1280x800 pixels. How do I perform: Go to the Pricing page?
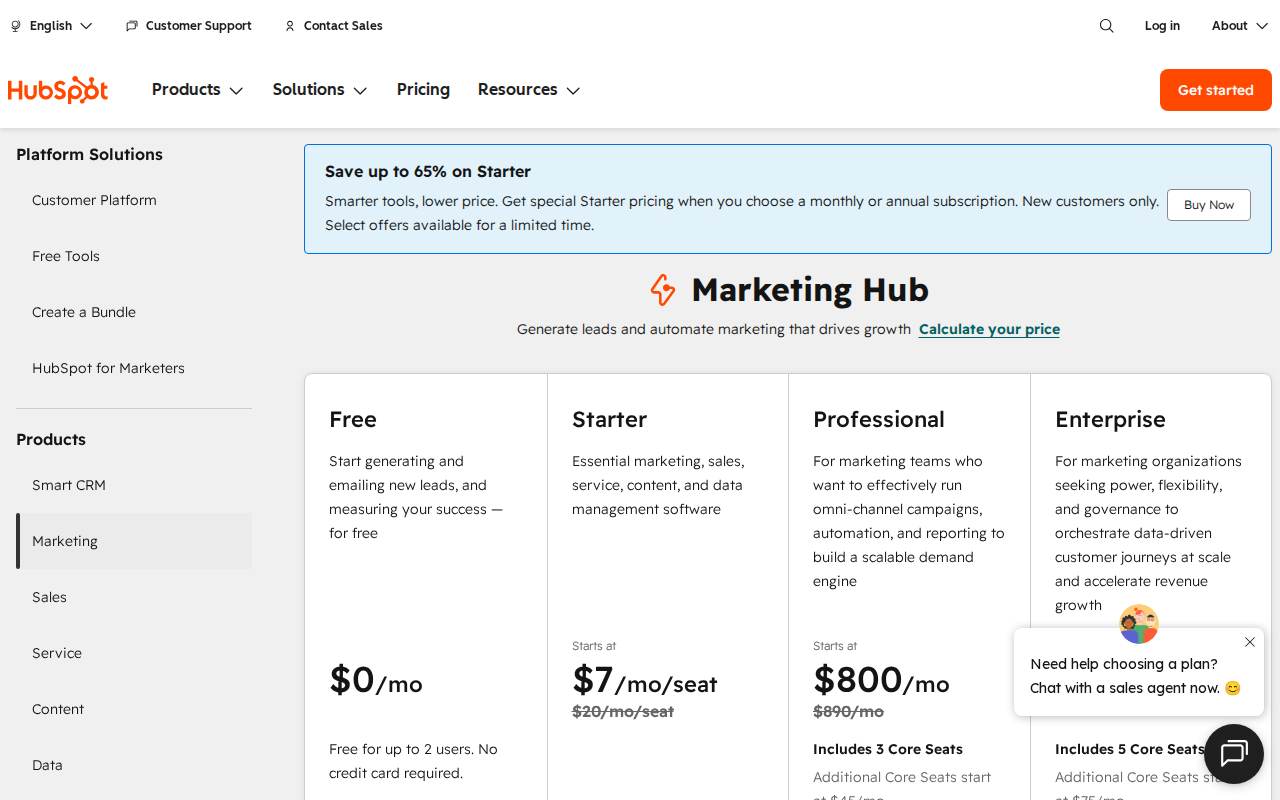pyautogui.click(x=423, y=90)
